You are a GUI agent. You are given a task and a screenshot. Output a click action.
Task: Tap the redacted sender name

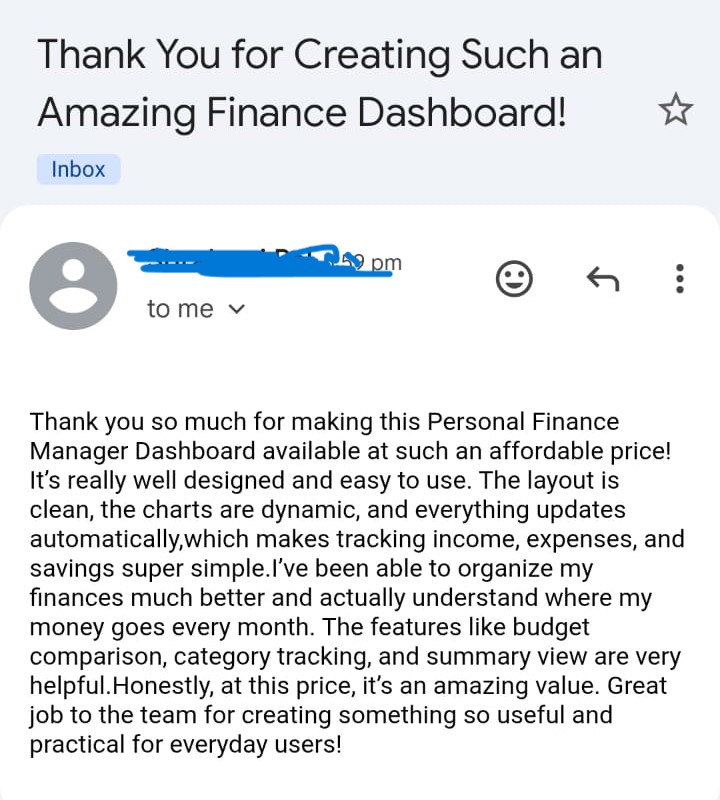point(240,260)
